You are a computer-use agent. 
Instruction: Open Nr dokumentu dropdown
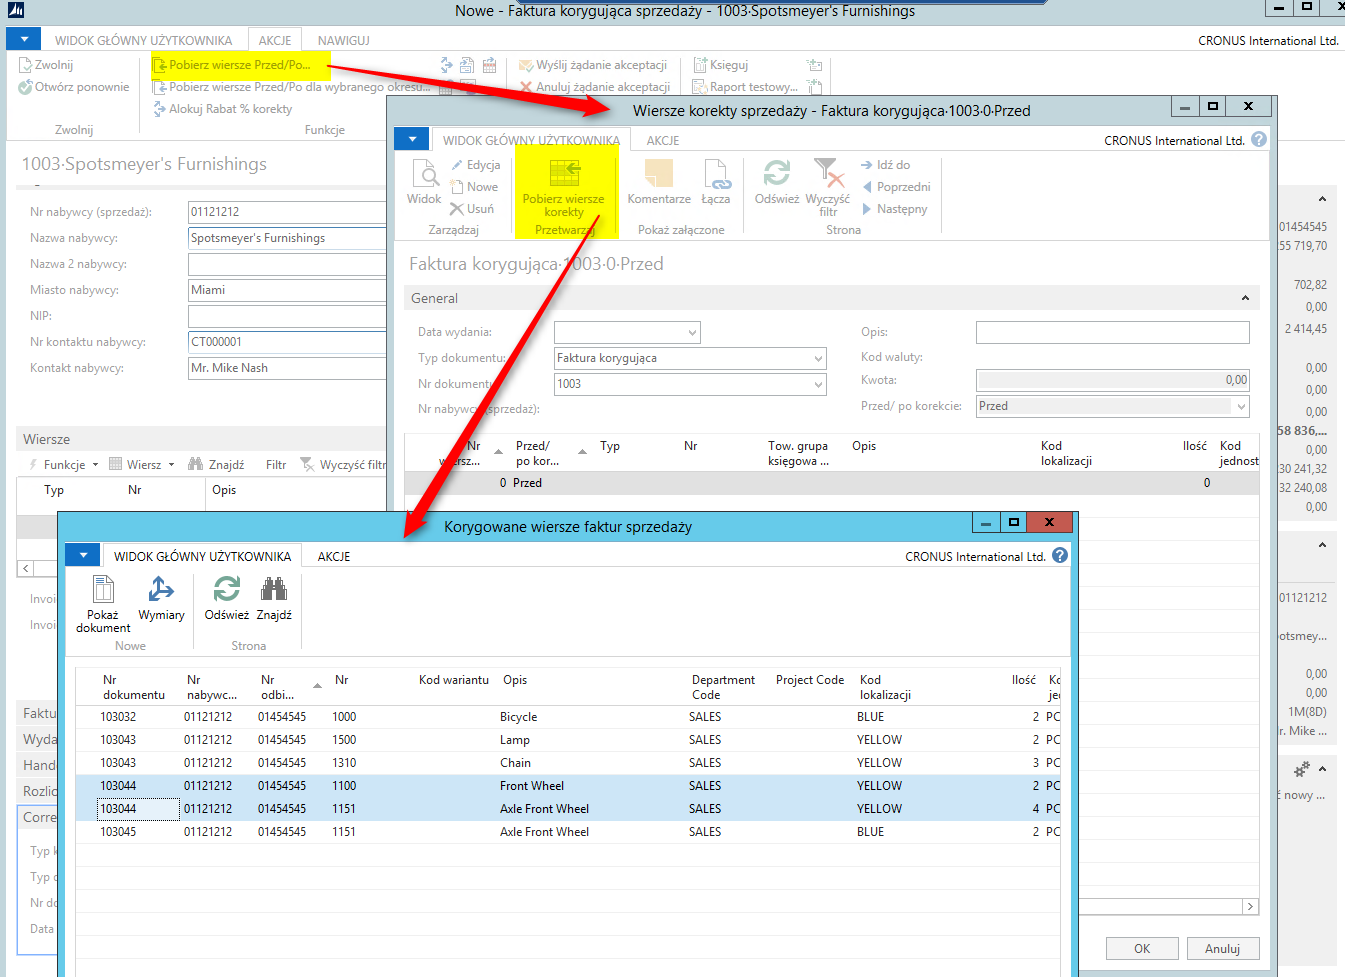818,384
